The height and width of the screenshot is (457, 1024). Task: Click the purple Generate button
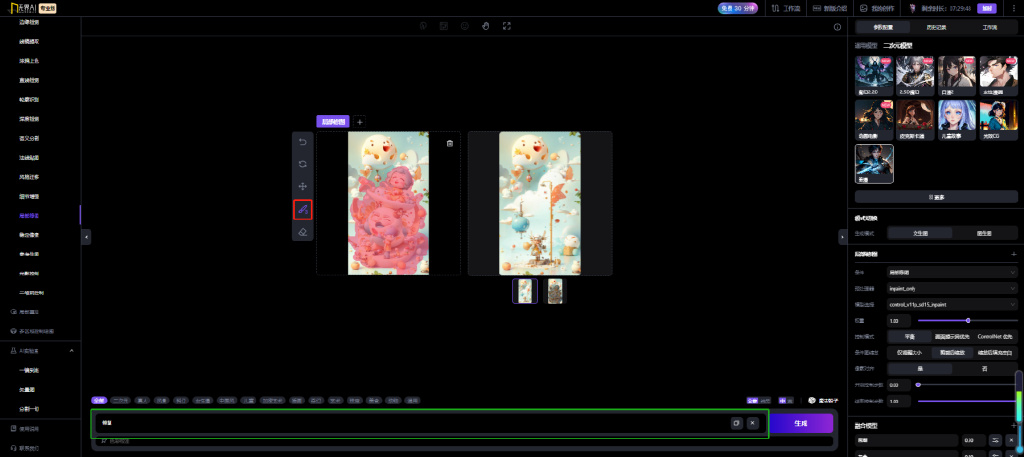point(801,423)
